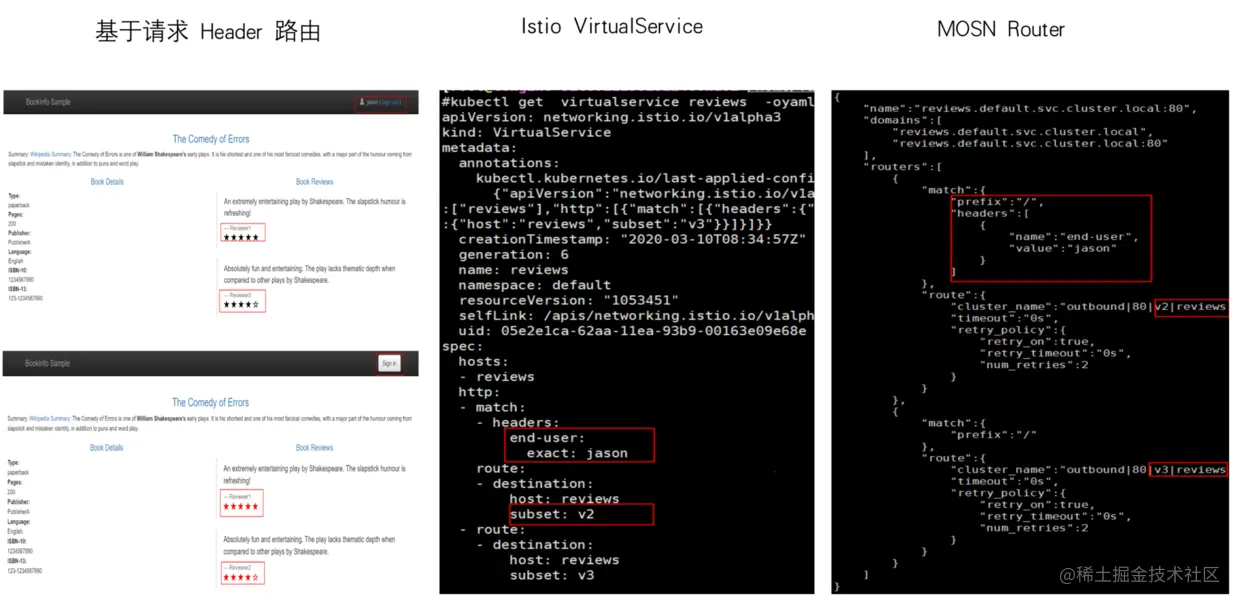
Task: Click the sign out link next to jason
Action: (391, 102)
